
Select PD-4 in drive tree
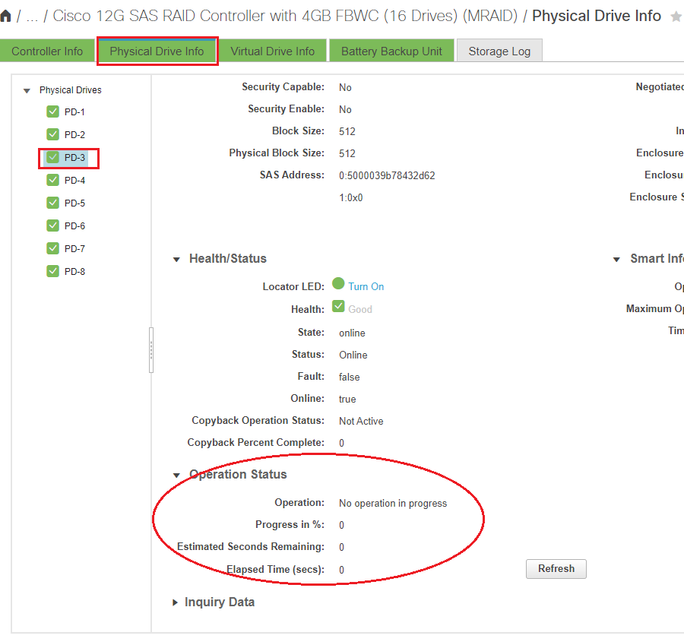tap(75, 180)
